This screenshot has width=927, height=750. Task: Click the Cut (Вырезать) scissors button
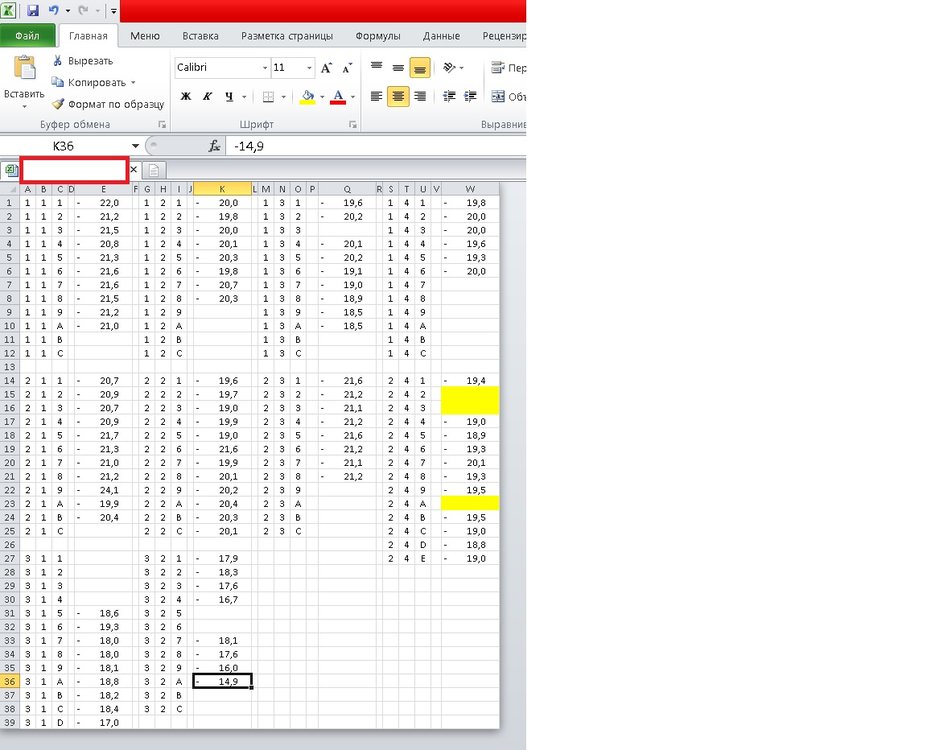[83, 61]
